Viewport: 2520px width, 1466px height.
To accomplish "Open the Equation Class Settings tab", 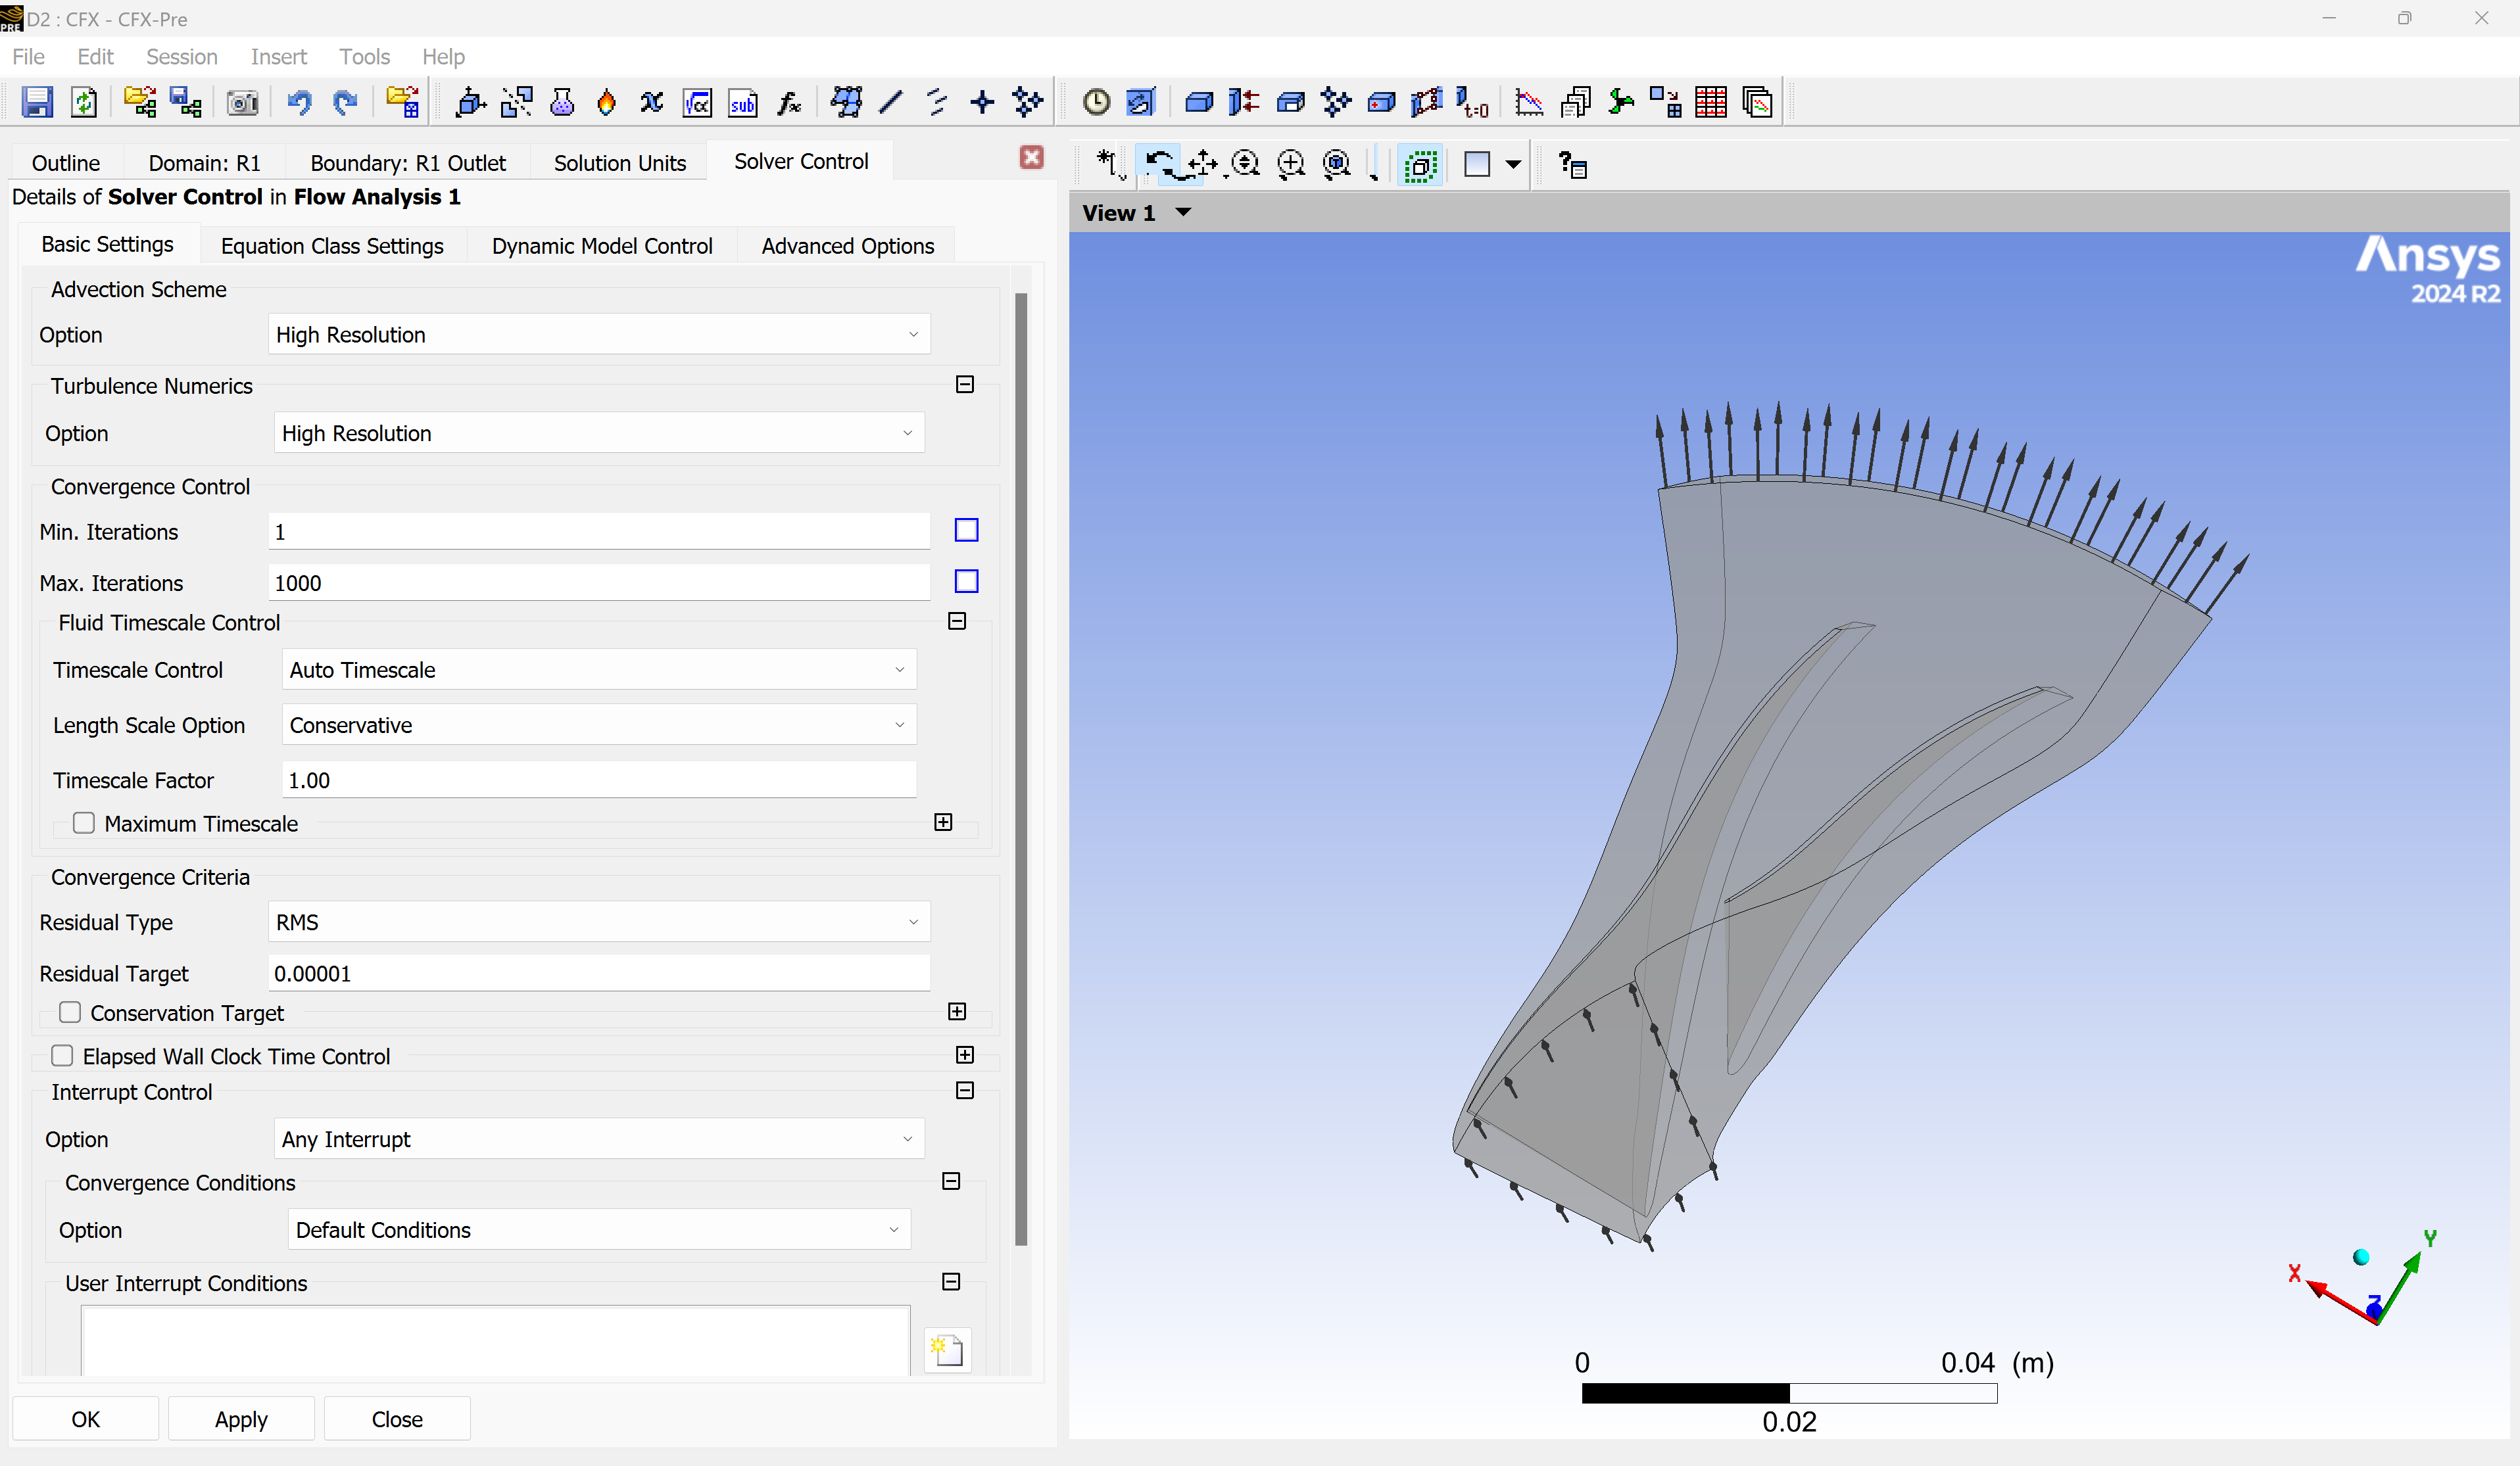I will pyautogui.click(x=332, y=246).
